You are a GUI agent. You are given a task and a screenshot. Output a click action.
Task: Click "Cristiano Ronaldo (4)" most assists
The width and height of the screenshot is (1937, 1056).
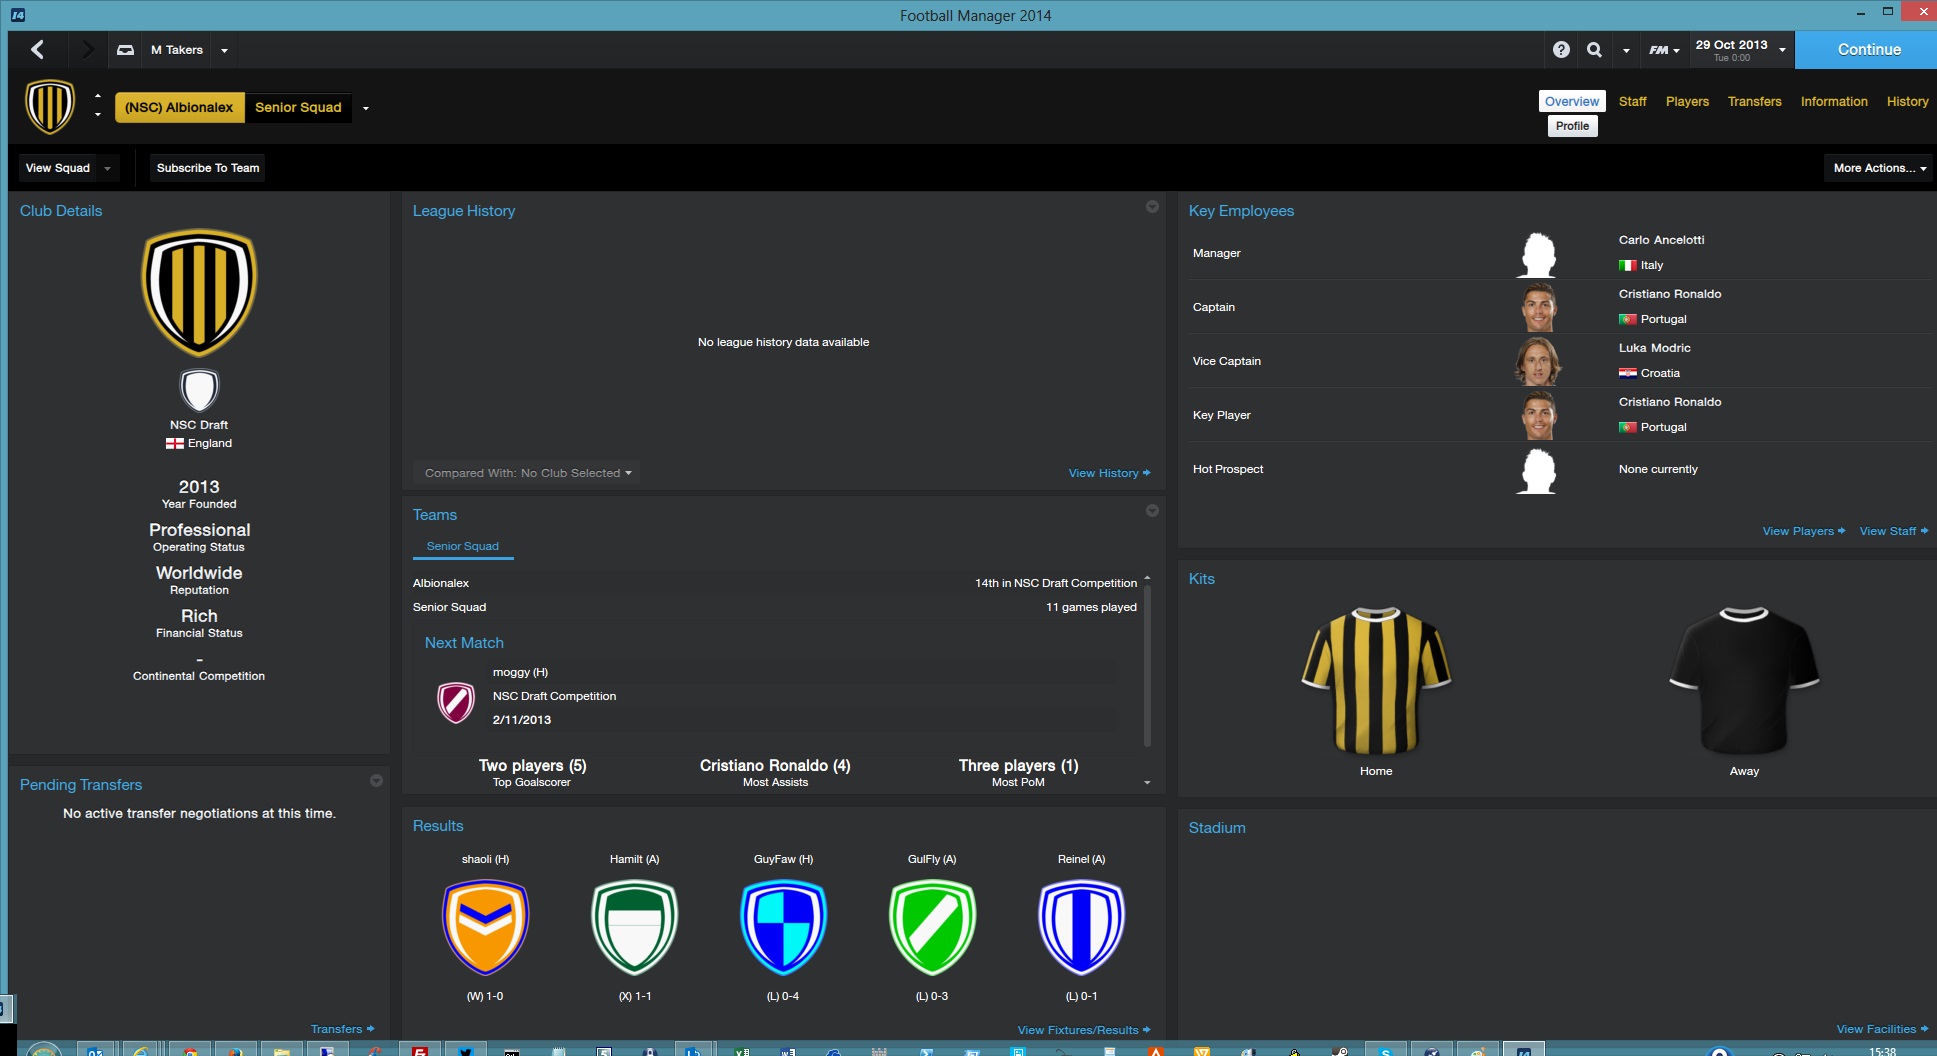[775, 765]
